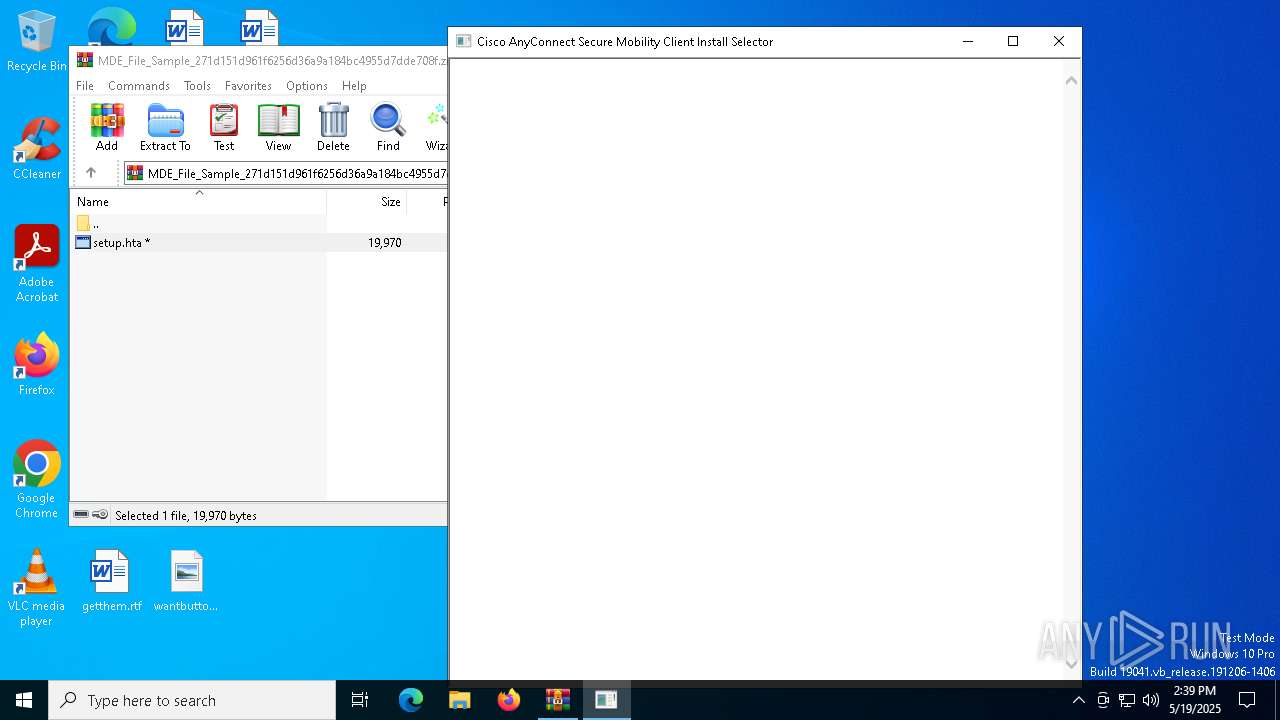Open Microsoft Edge from the taskbar
1280x720 pixels.
click(x=411, y=700)
